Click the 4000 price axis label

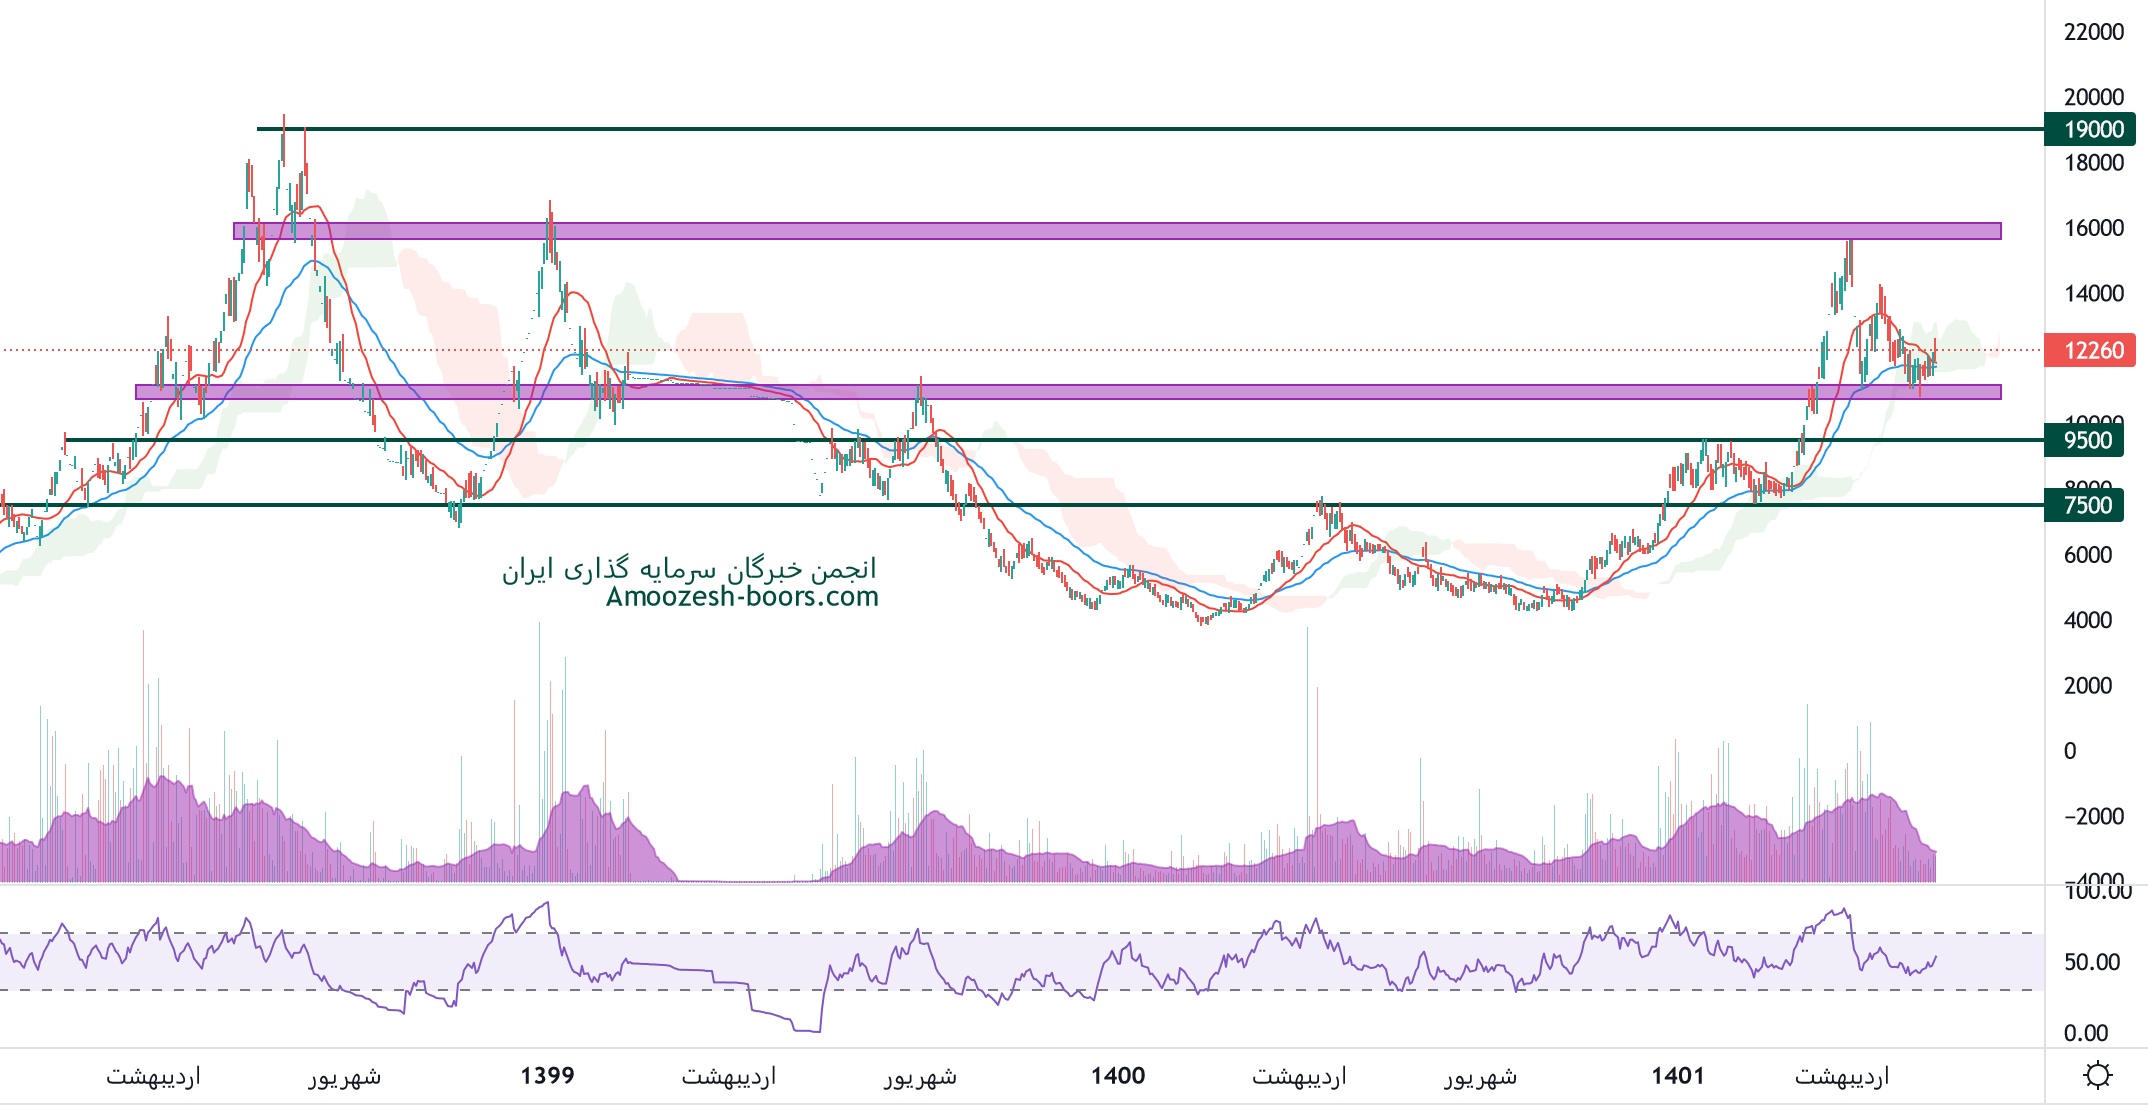click(x=2087, y=620)
